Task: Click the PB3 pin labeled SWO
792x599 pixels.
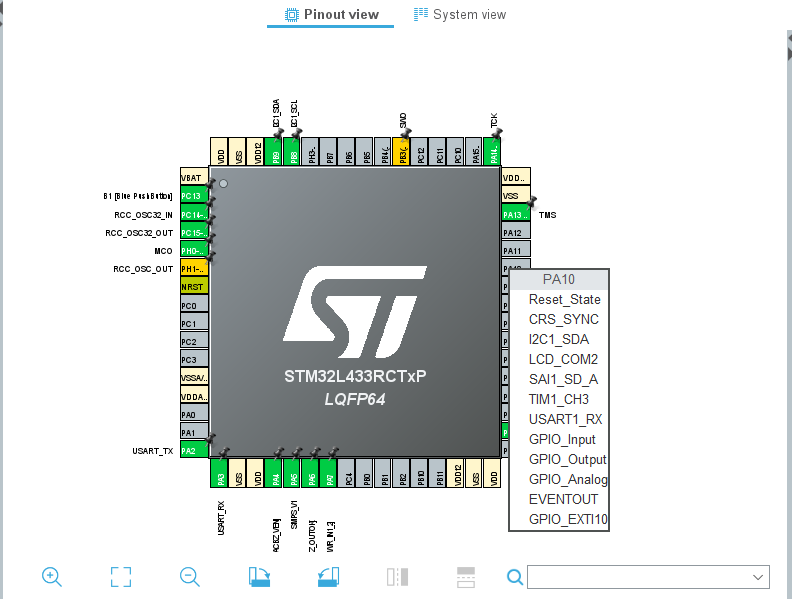Action: pos(401,151)
